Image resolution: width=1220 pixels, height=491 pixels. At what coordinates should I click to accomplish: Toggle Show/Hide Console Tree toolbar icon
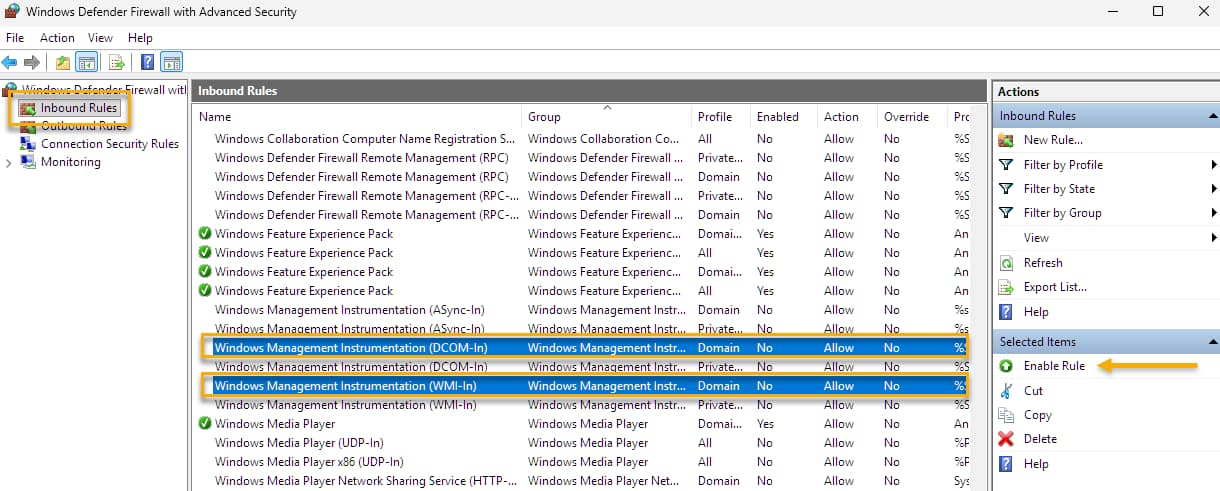(x=87, y=62)
